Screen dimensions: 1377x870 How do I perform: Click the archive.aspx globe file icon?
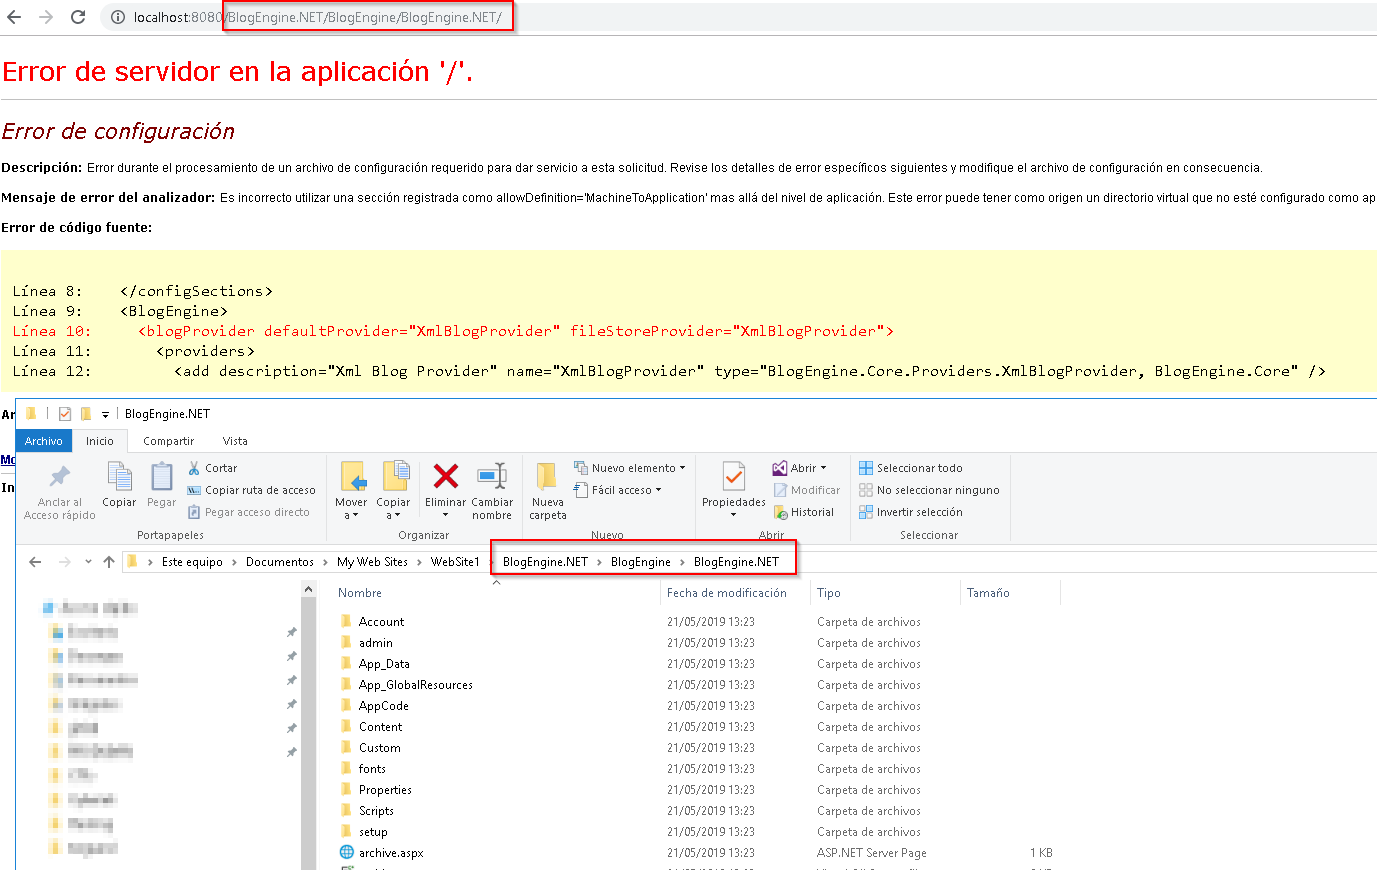pos(347,853)
